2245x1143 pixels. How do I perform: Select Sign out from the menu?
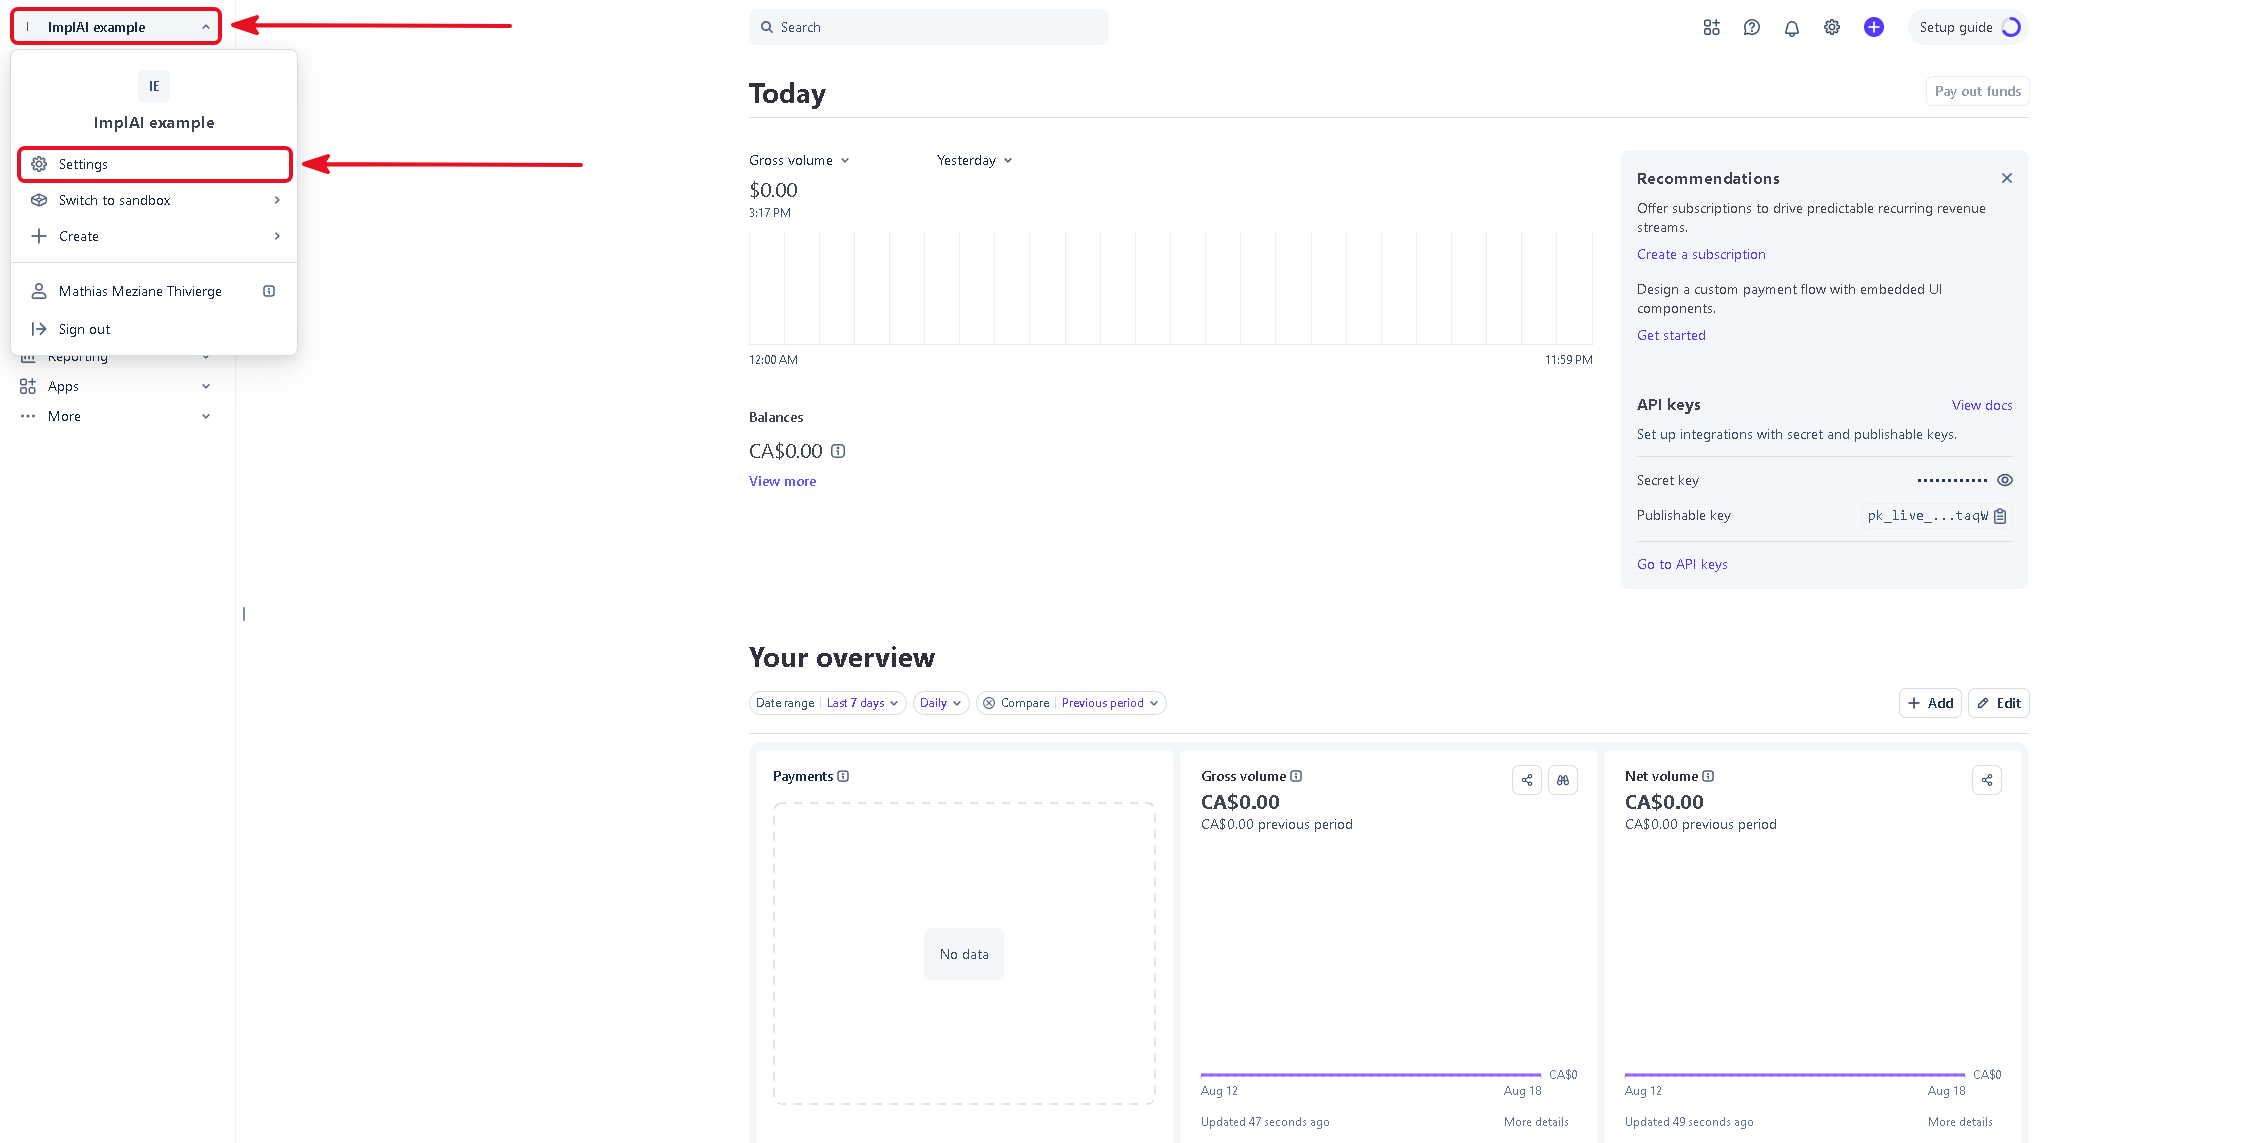(x=155, y=329)
